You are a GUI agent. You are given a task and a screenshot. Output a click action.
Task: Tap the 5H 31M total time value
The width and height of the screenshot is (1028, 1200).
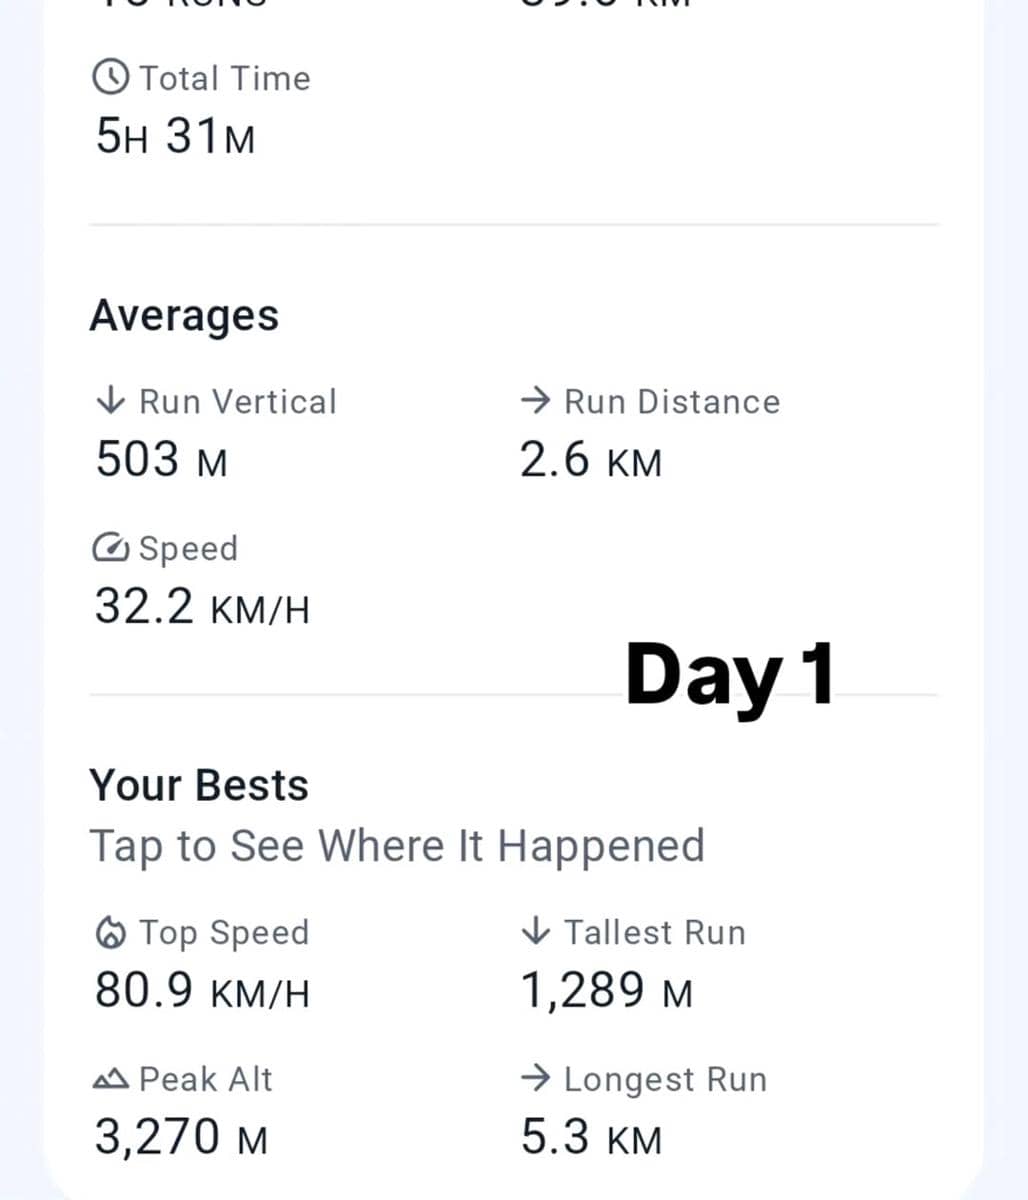pos(175,136)
